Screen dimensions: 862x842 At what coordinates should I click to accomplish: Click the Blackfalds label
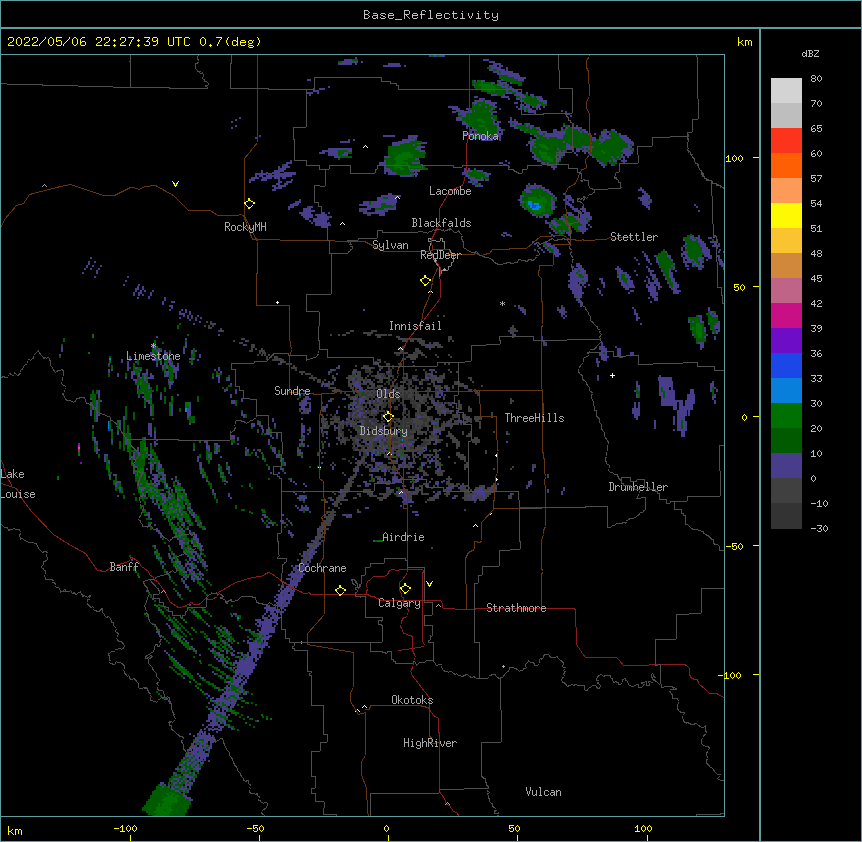[x=441, y=223]
